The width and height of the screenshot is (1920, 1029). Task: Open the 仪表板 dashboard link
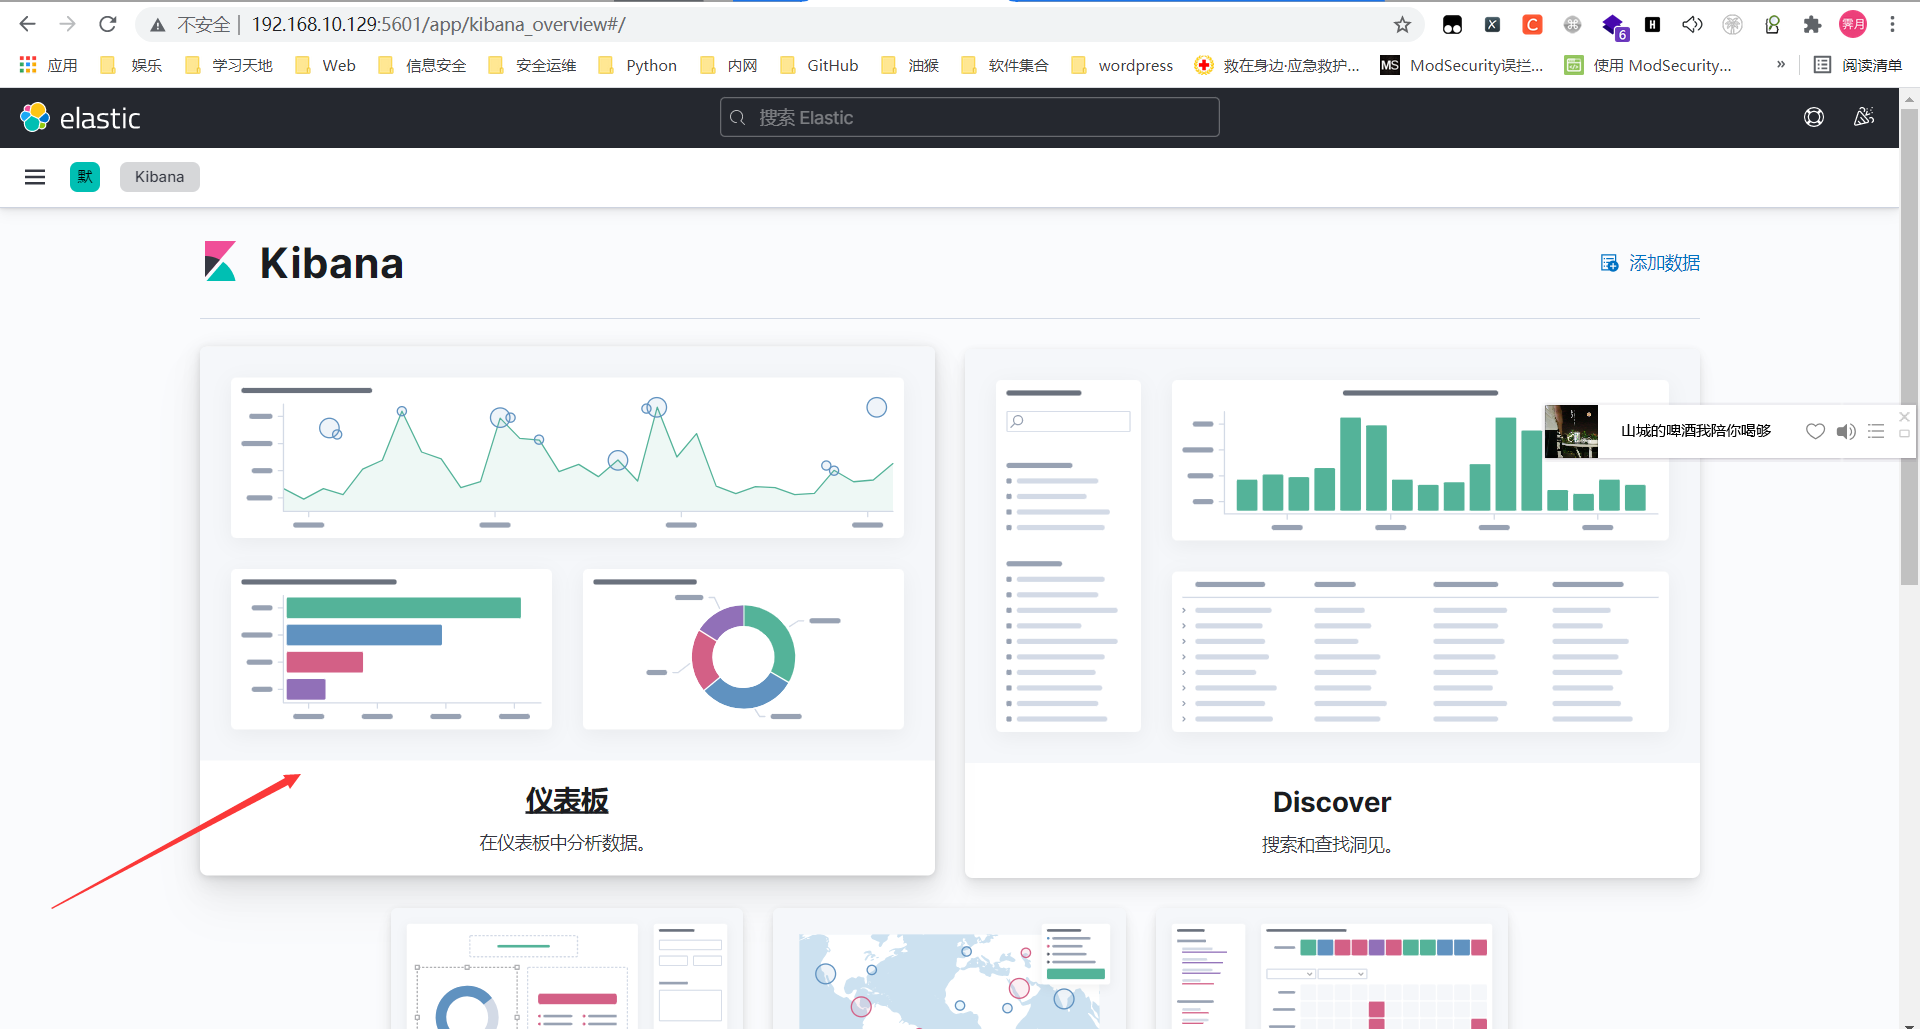pyautogui.click(x=567, y=800)
